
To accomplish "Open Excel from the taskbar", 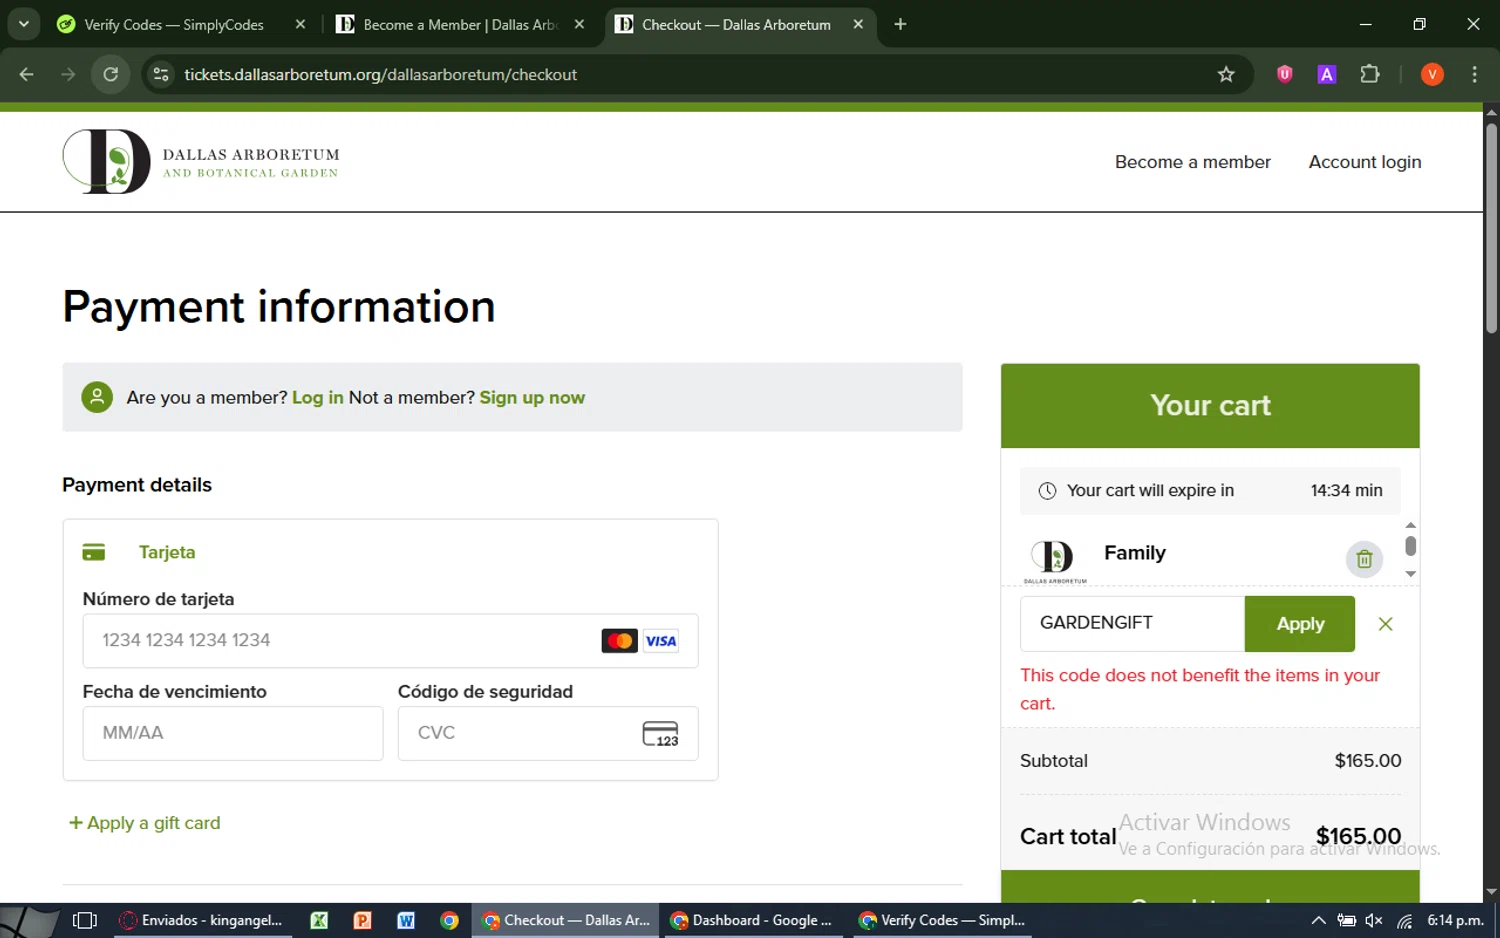I will point(319,920).
